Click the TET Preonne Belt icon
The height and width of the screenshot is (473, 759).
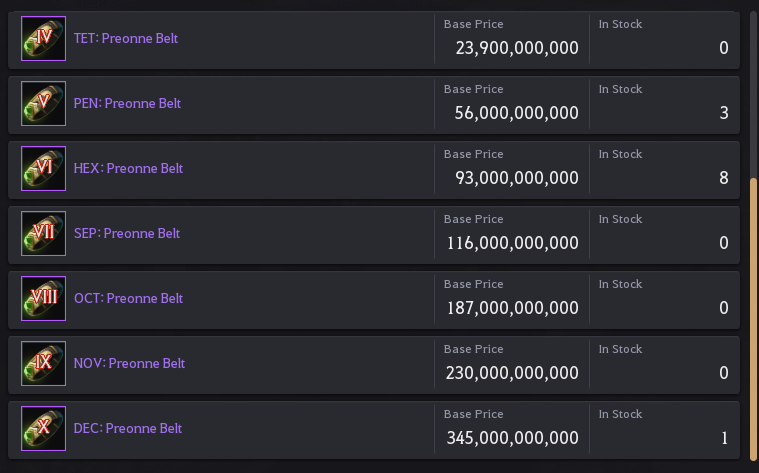[x=44, y=38]
